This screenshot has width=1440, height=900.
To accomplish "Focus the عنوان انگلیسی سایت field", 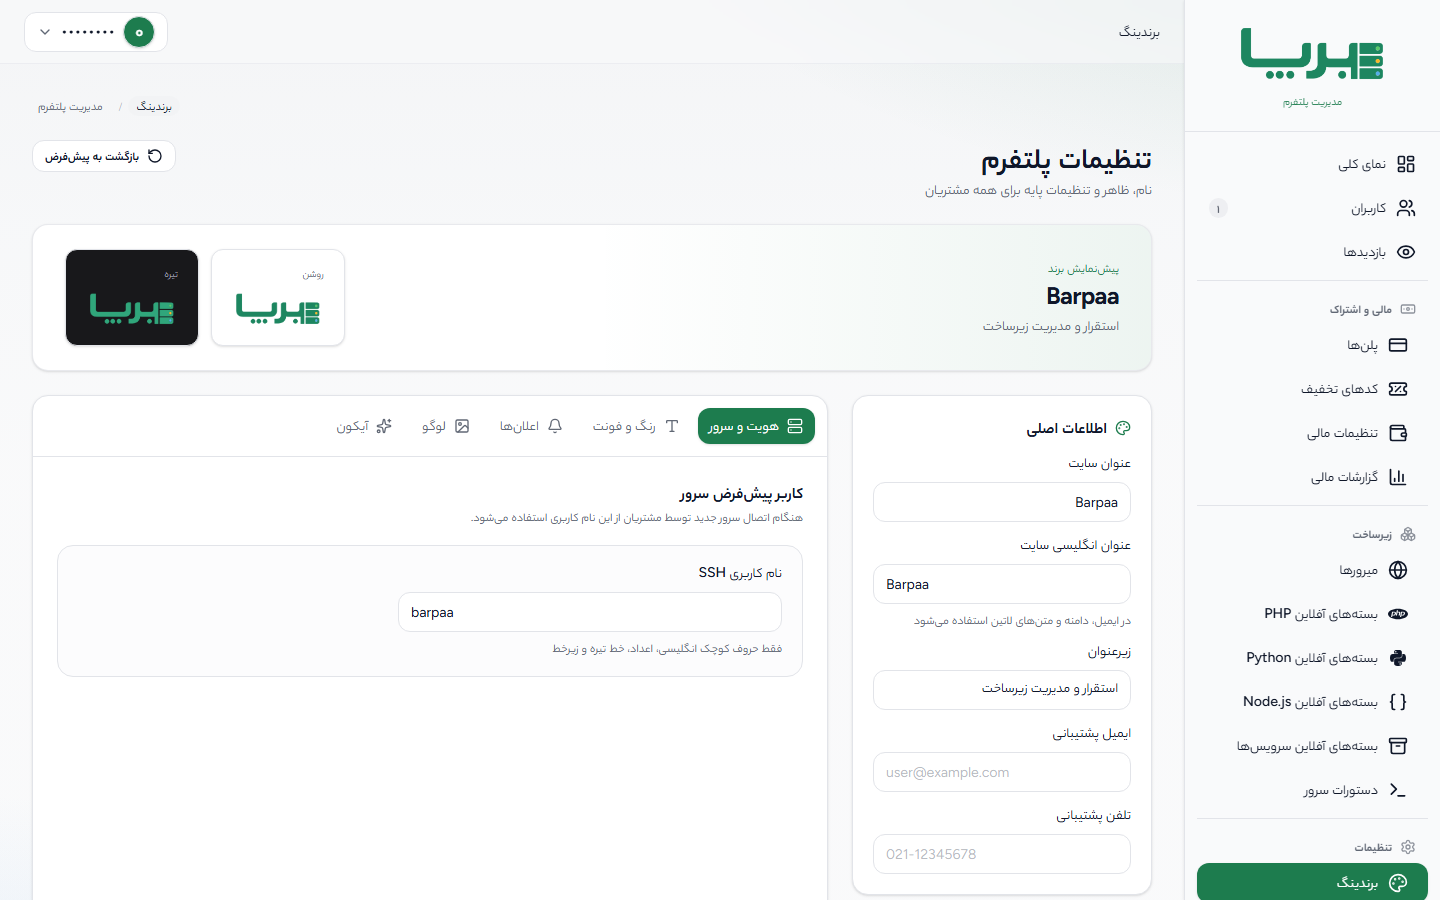I will 1002,584.
